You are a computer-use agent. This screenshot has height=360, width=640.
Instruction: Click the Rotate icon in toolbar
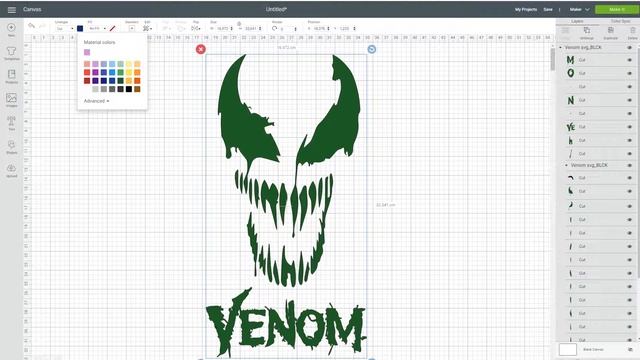274,28
